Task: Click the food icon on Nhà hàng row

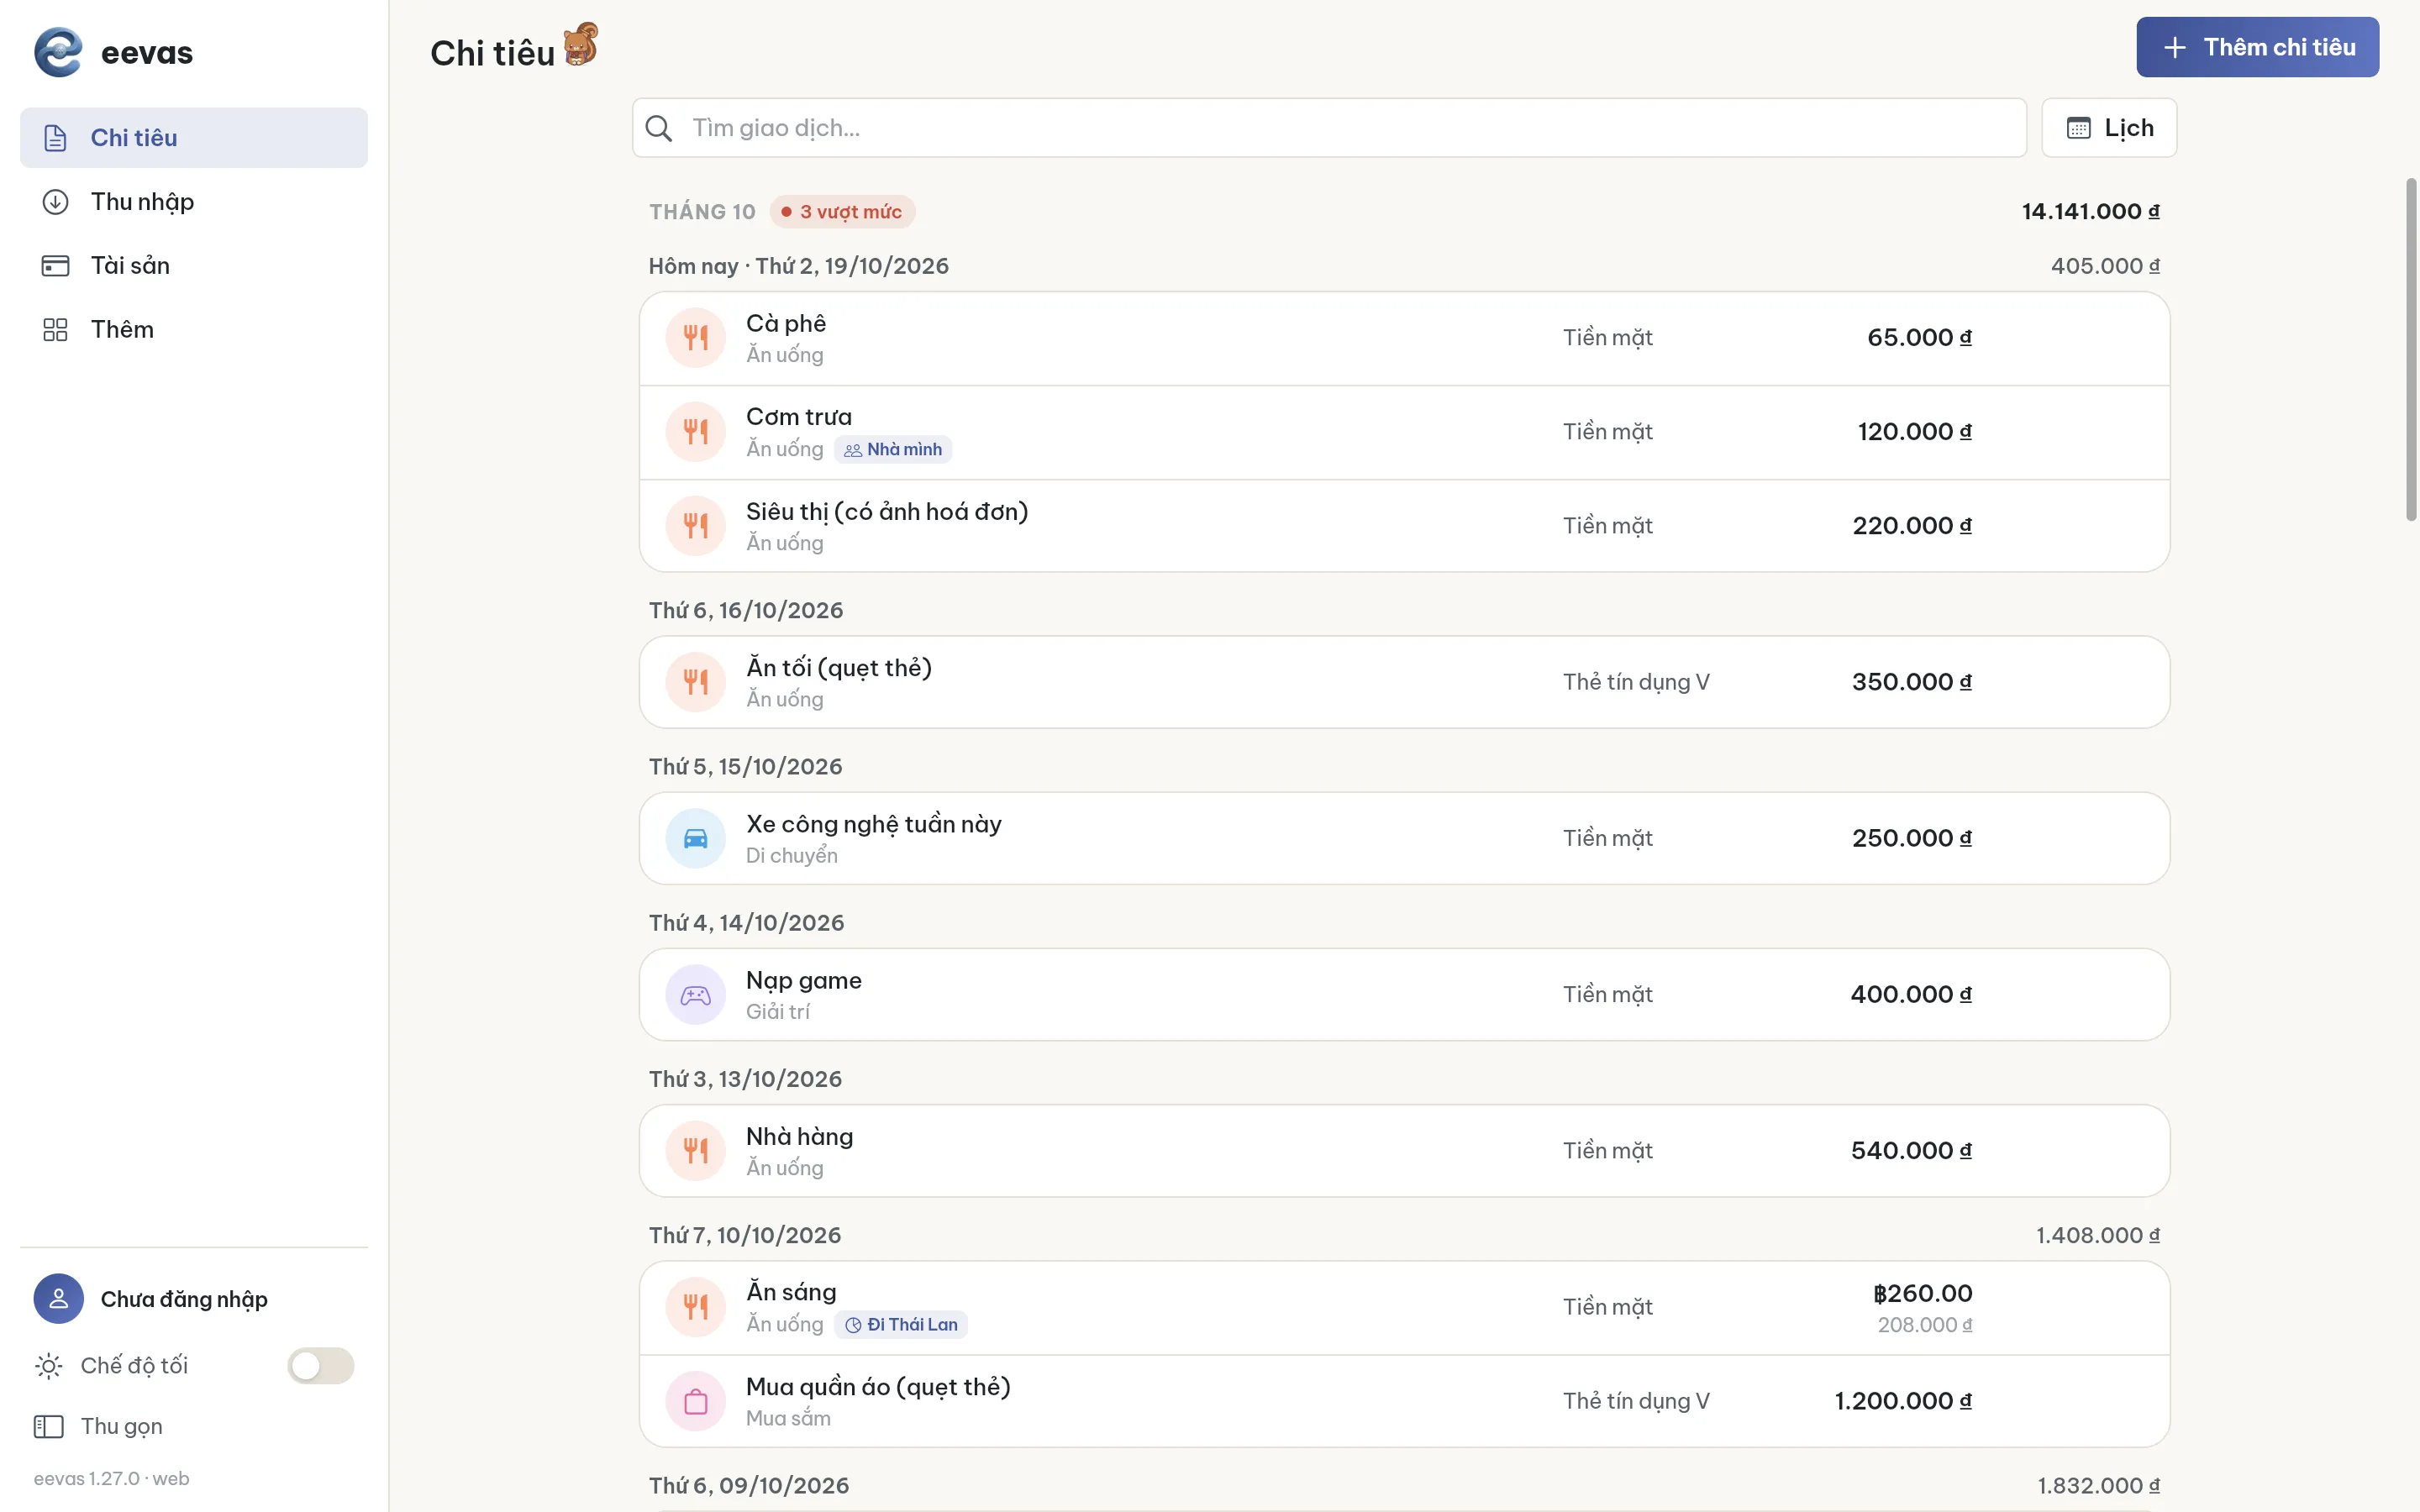Action: click(x=696, y=1151)
